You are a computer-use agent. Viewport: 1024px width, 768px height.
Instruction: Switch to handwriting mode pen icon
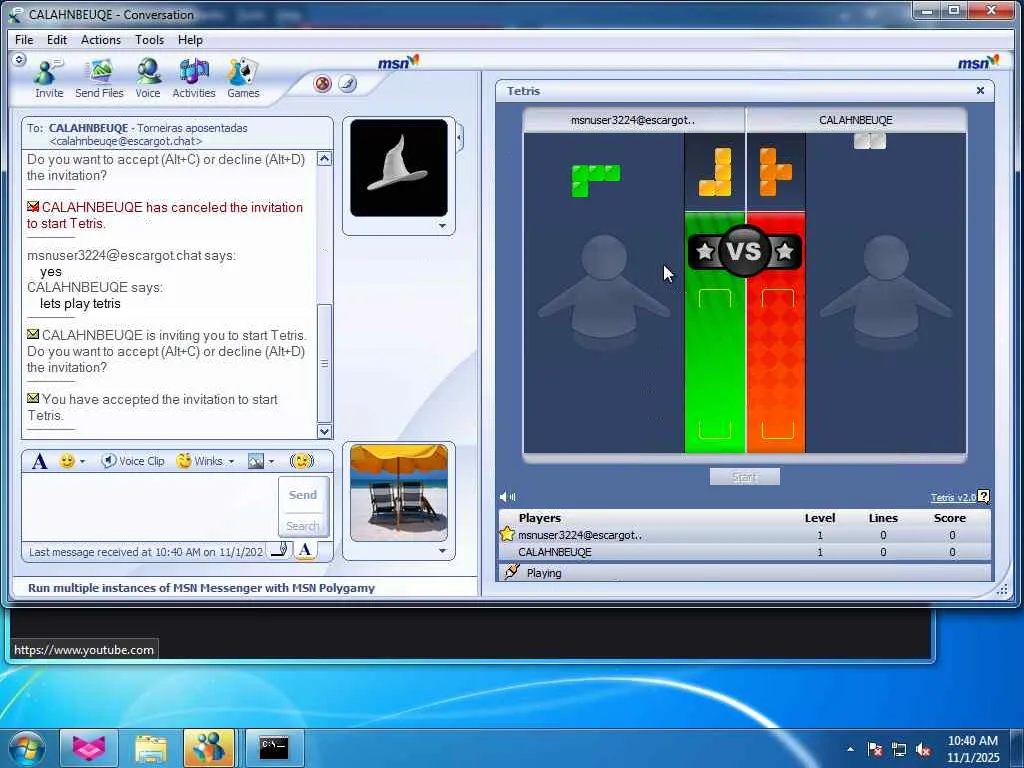(280, 550)
